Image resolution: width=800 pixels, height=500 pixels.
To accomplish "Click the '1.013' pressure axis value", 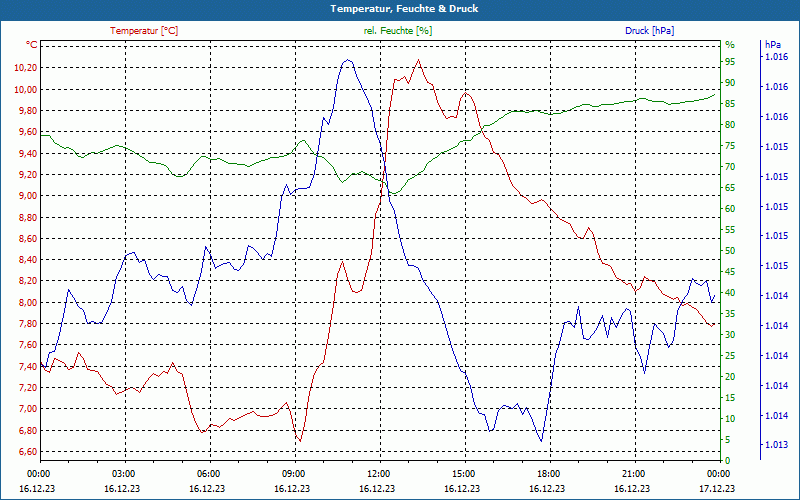I will coord(776,445).
